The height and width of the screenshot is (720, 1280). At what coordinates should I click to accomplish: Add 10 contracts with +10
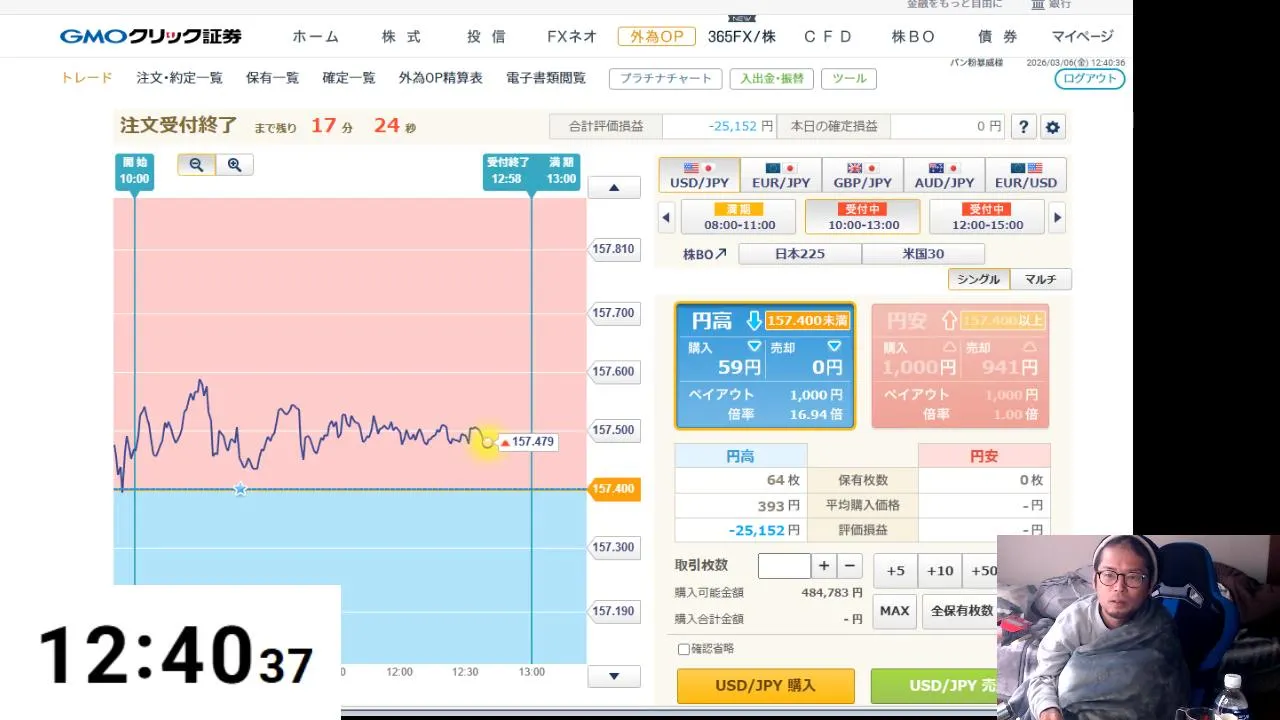coord(940,571)
